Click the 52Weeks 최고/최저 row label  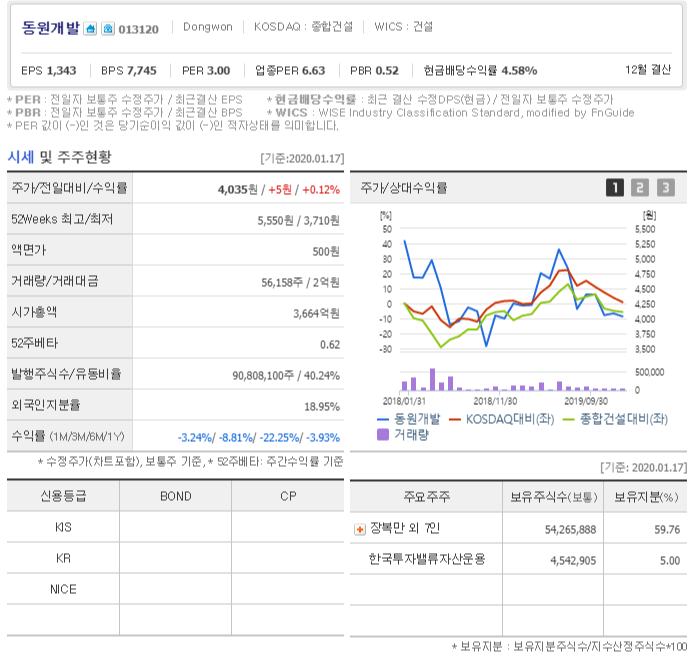[62, 219]
